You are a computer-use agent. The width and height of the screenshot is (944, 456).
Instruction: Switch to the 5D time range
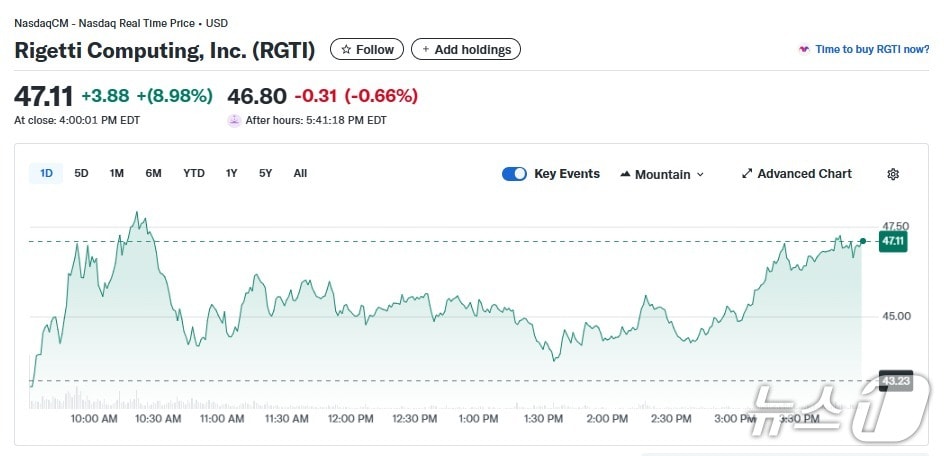[82, 173]
